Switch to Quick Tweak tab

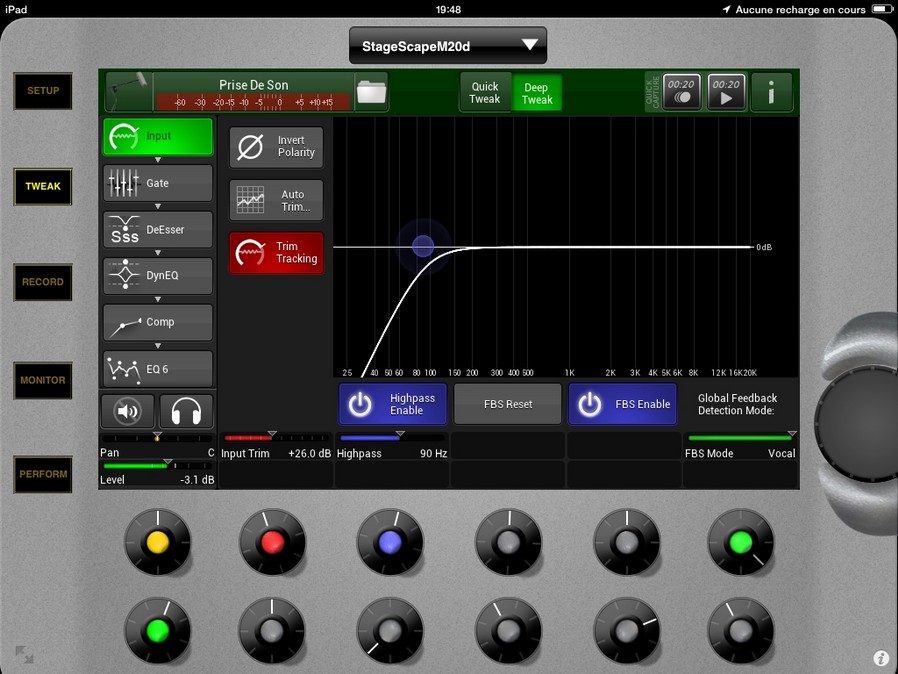484,93
